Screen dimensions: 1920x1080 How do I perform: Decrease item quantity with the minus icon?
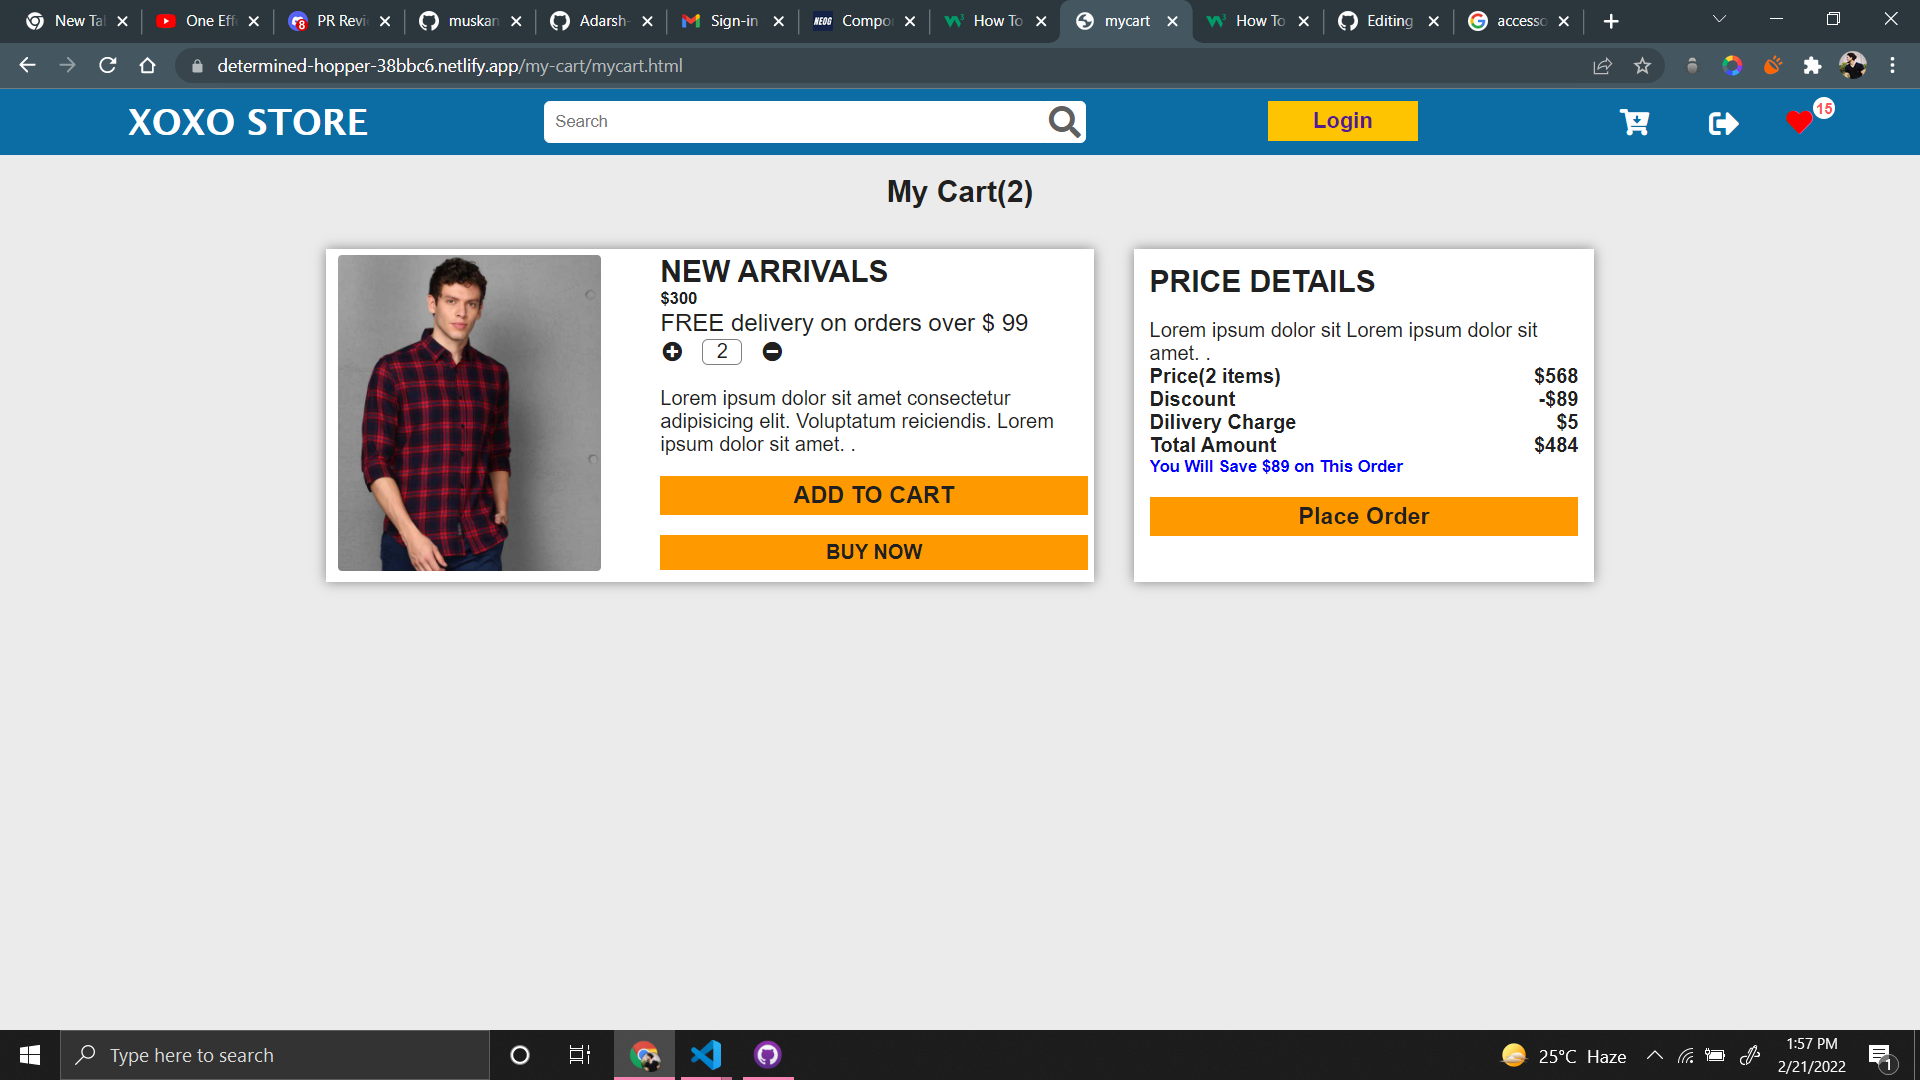[x=772, y=352]
